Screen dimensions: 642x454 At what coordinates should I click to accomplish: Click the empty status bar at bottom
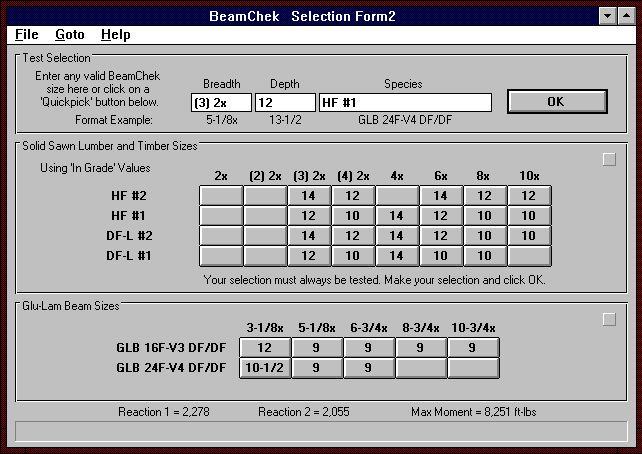click(x=321, y=431)
